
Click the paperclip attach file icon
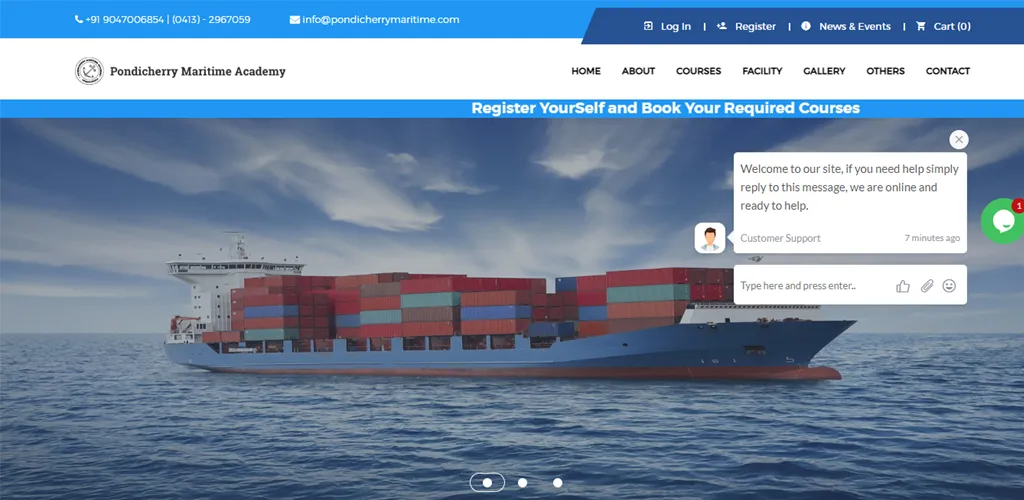tap(927, 286)
